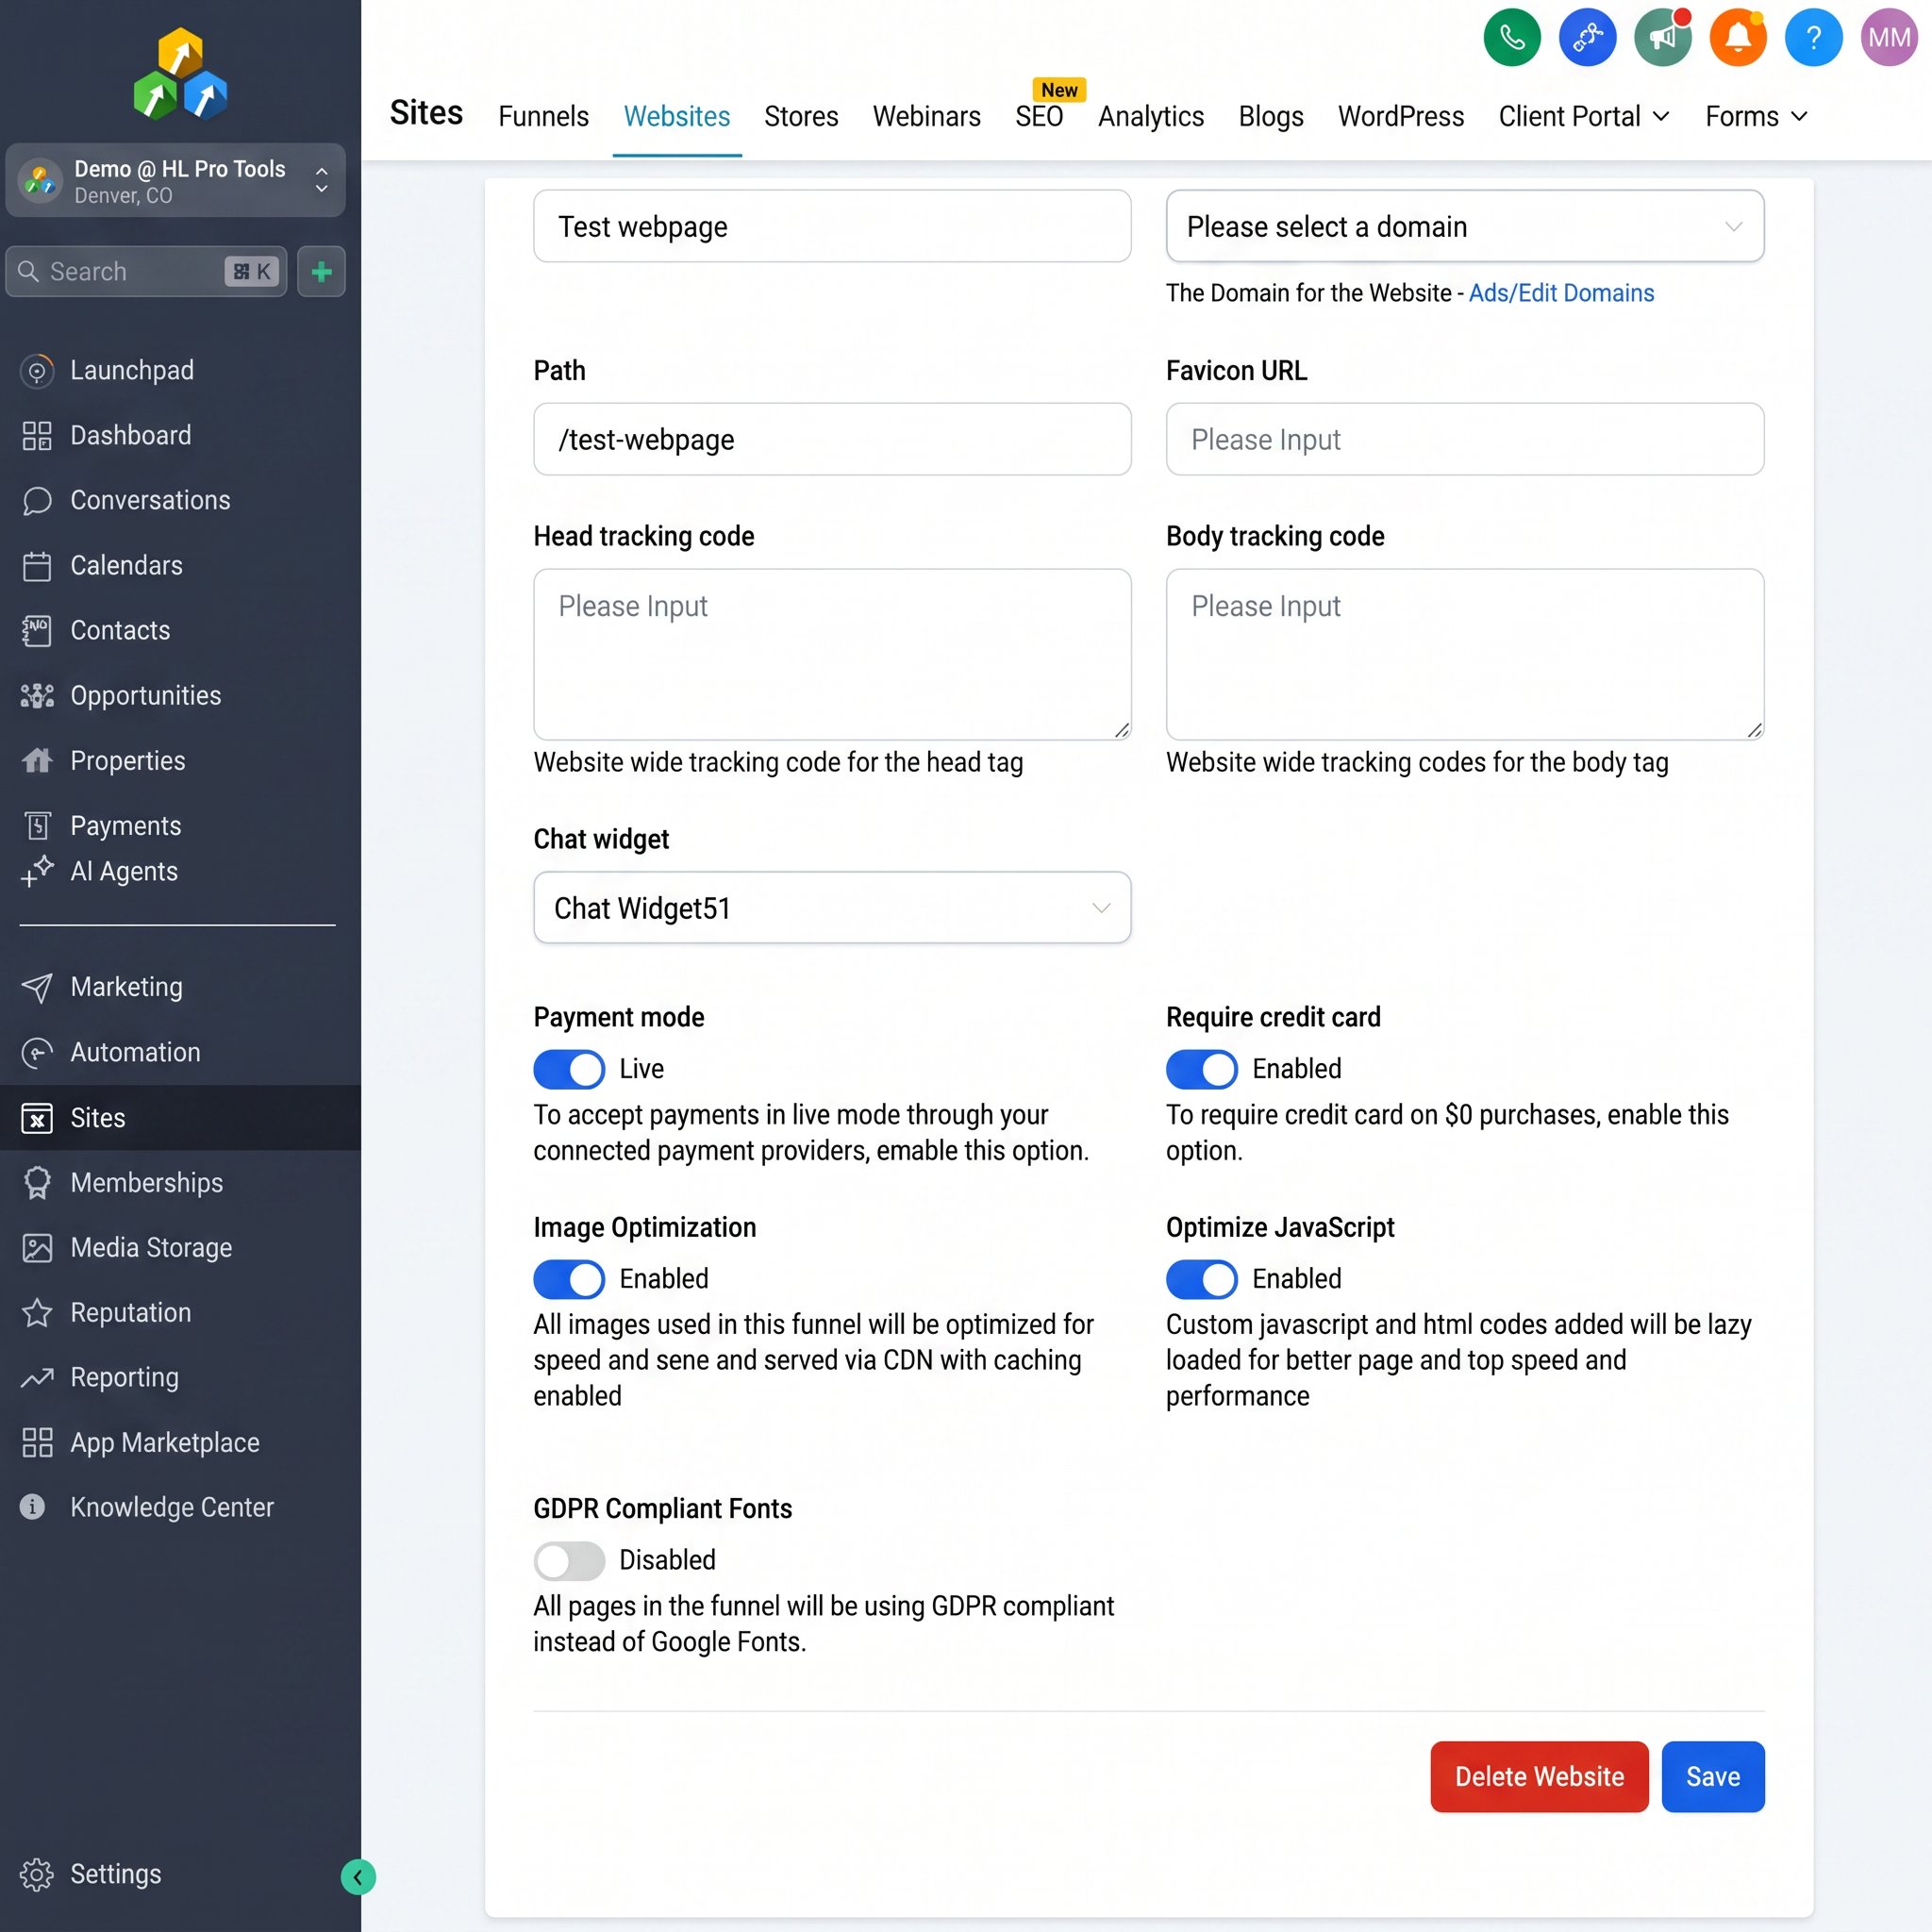Toggle Image Optimization switch
This screenshot has width=1932, height=1932.
click(569, 1279)
